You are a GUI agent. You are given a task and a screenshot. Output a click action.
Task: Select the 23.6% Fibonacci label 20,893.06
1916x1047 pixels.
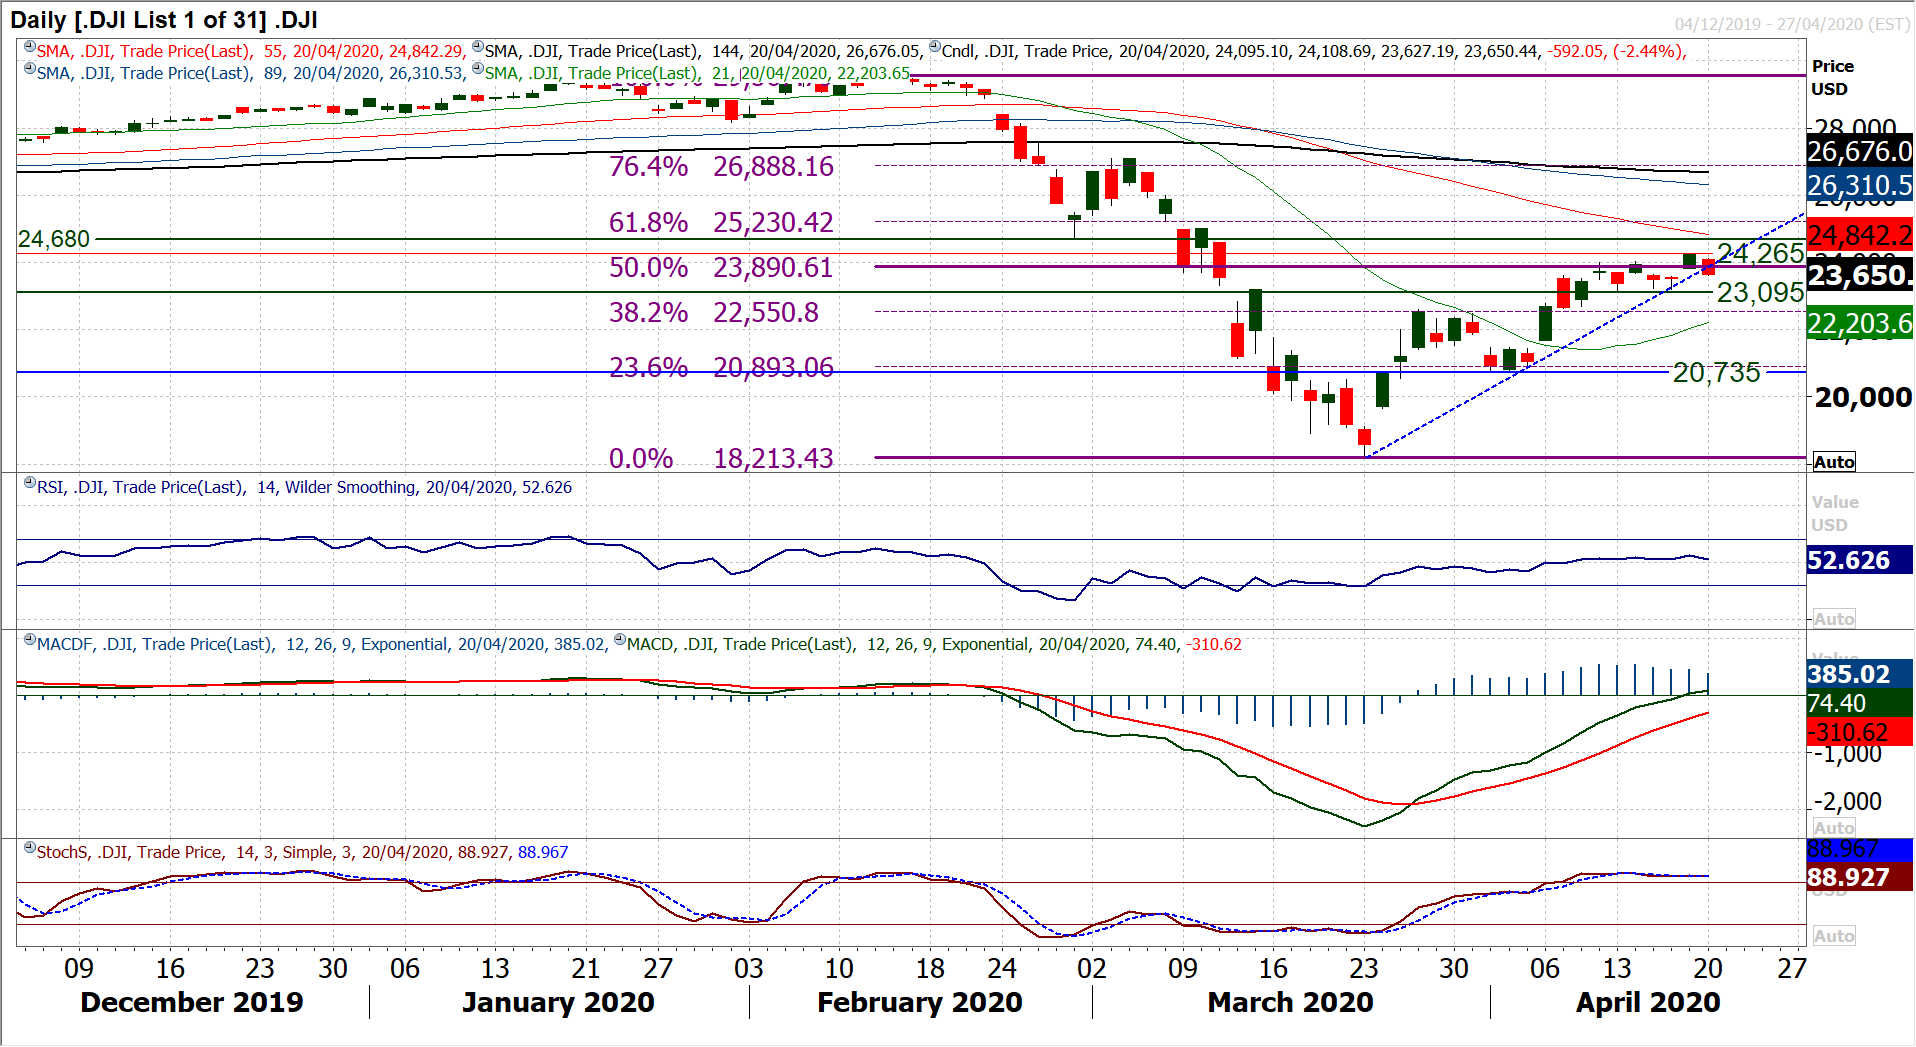[x=721, y=368]
